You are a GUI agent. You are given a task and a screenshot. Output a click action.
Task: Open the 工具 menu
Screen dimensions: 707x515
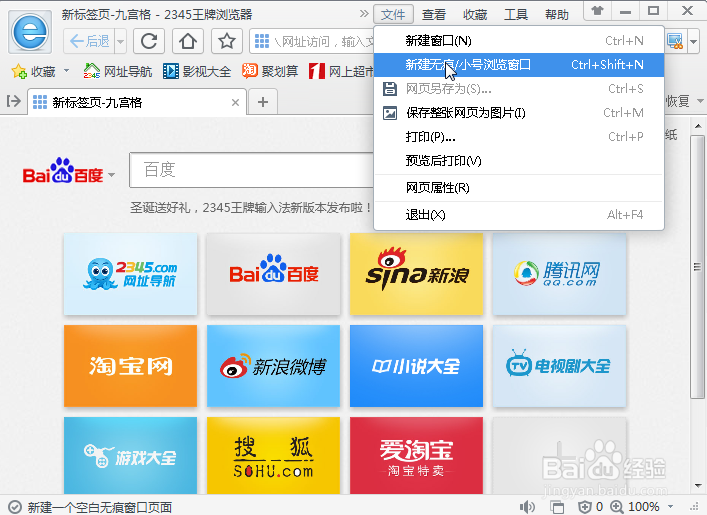(516, 15)
